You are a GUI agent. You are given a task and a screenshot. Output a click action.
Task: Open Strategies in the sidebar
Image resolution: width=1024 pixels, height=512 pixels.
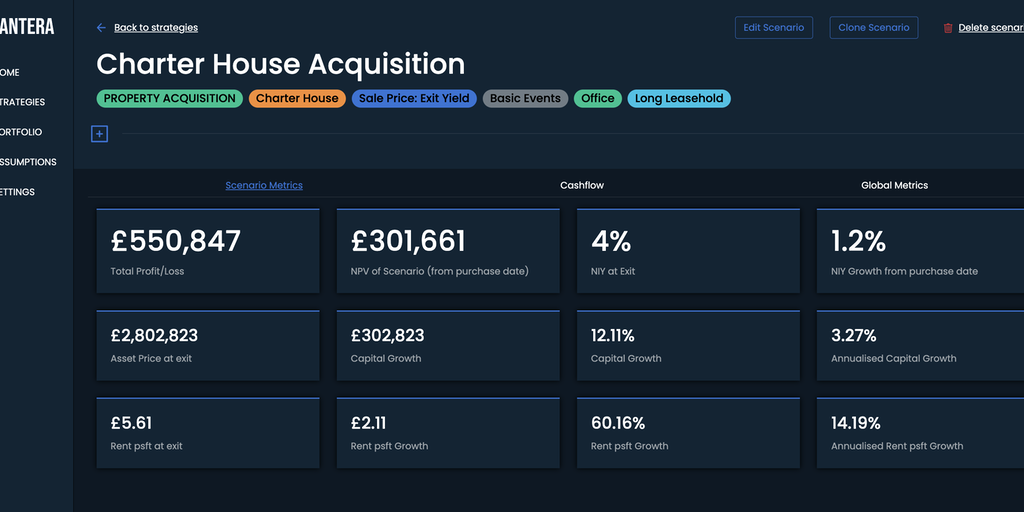point(22,102)
